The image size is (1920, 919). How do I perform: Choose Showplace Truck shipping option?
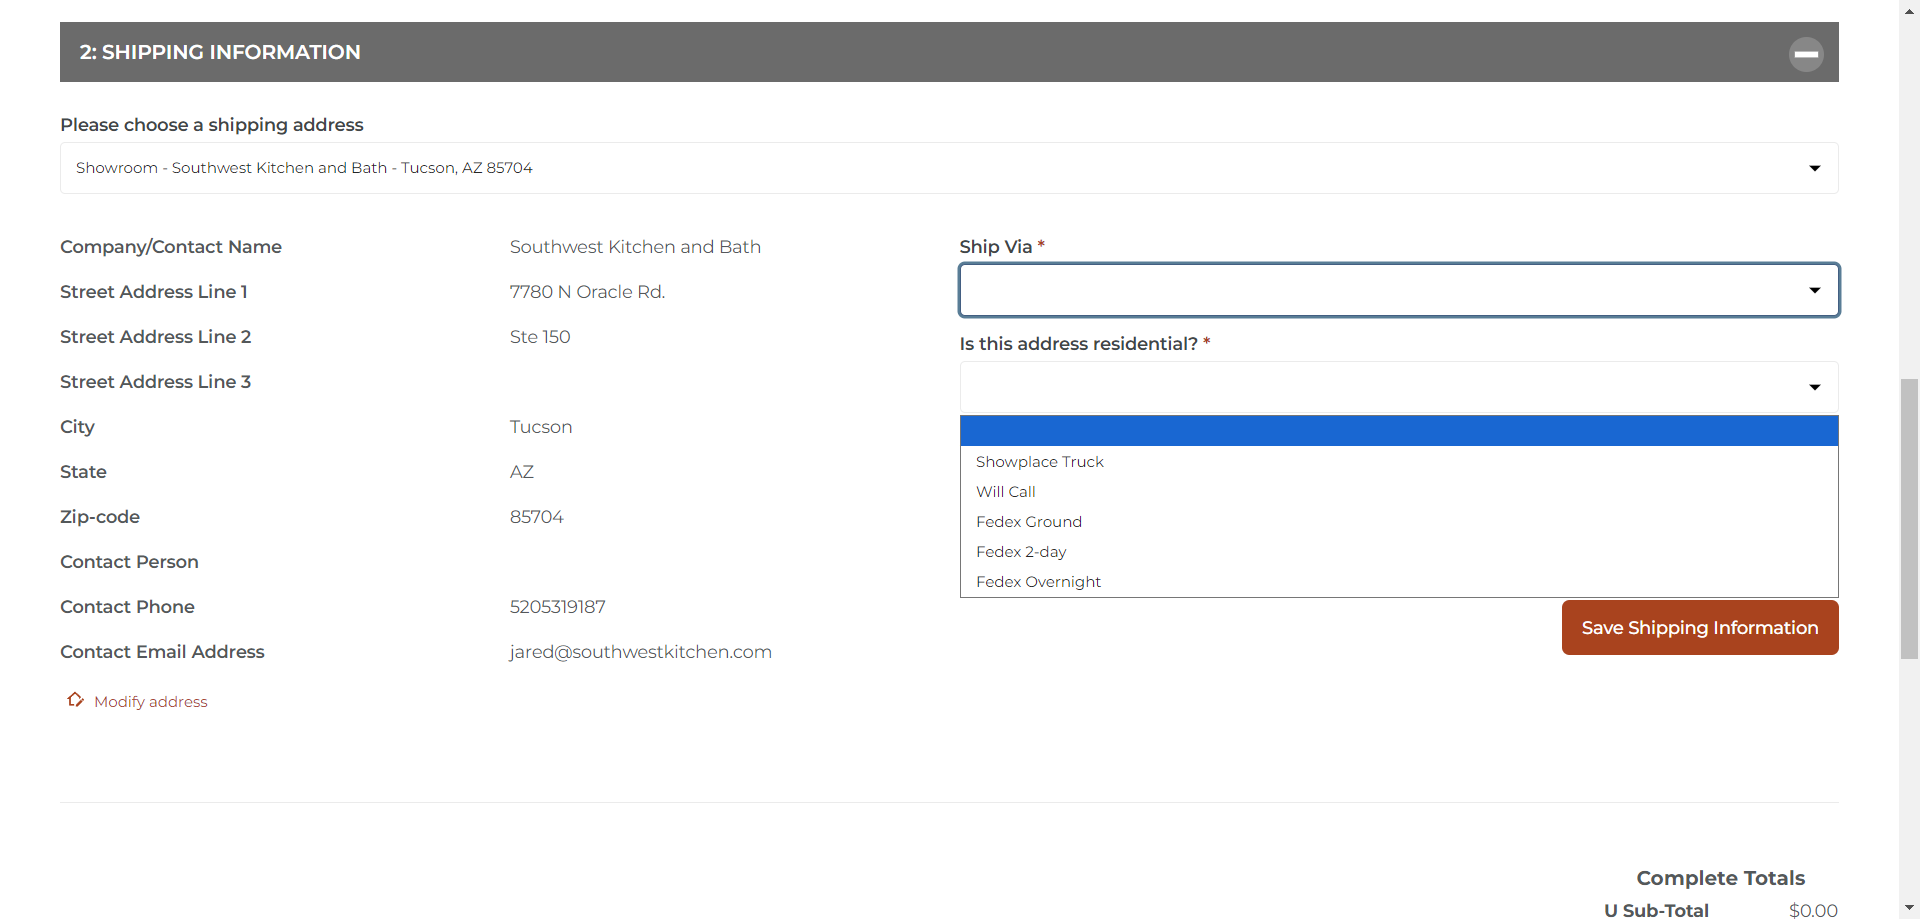pos(1399,462)
